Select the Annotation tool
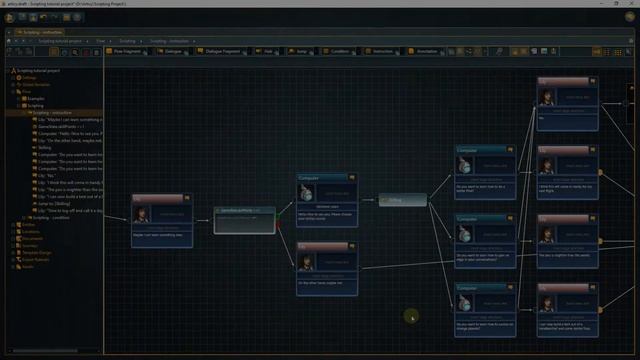This screenshot has height=360, width=640. pyautogui.click(x=427, y=51)
